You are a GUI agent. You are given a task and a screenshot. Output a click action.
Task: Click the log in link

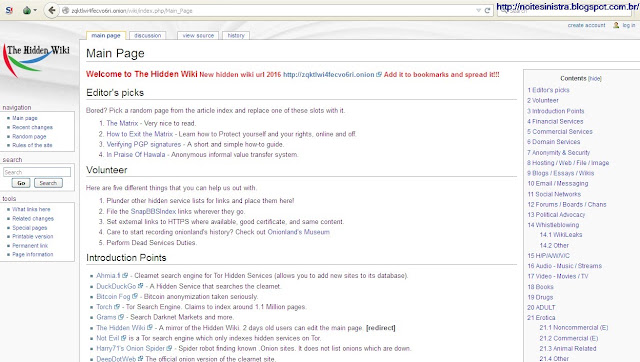629,25
